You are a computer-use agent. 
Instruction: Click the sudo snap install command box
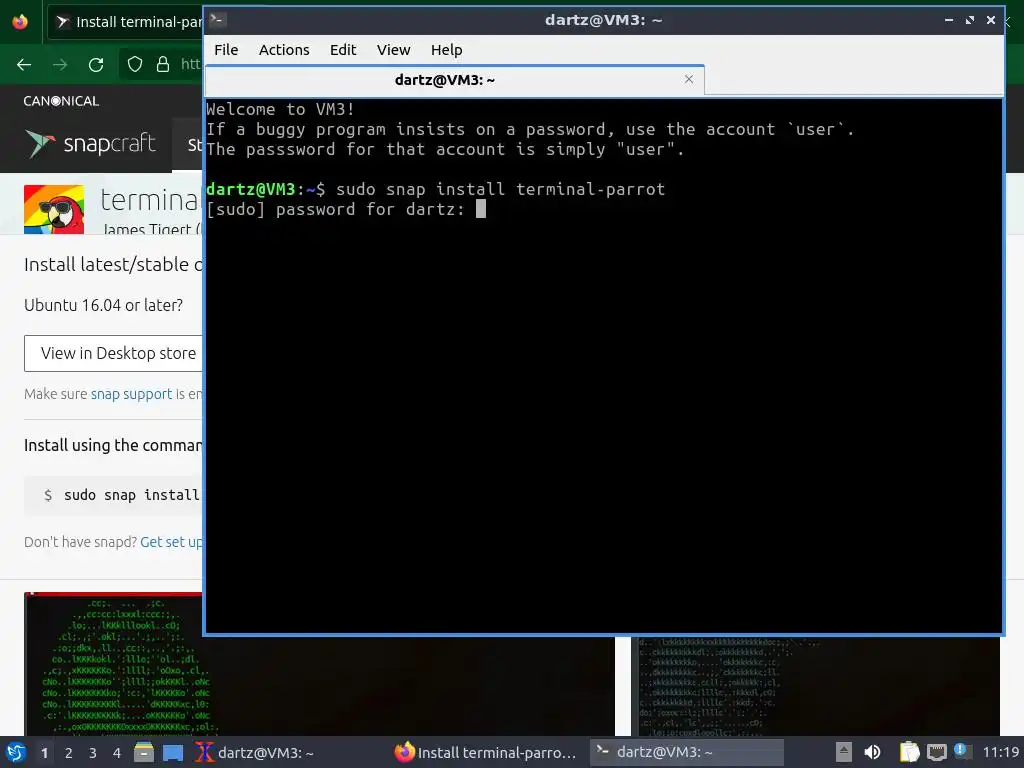114,495
